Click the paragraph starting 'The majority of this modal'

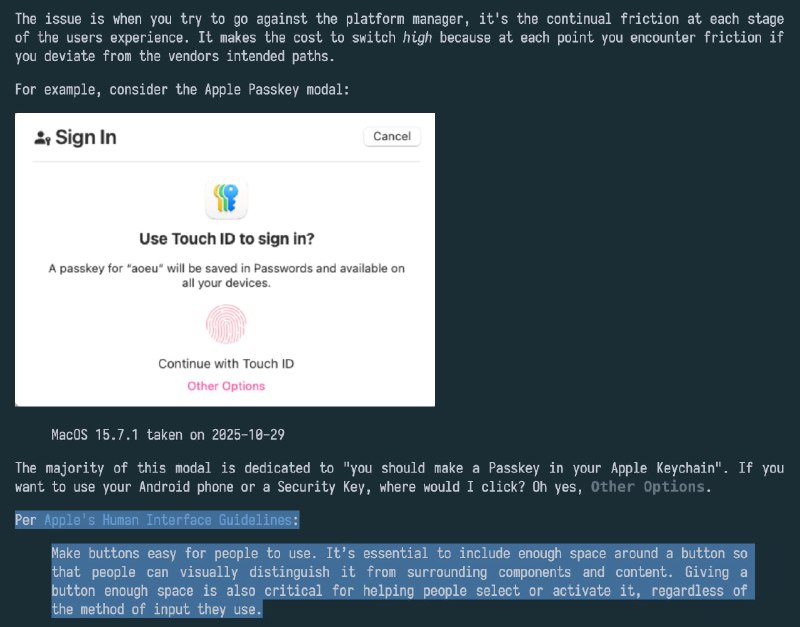point(399,478)
